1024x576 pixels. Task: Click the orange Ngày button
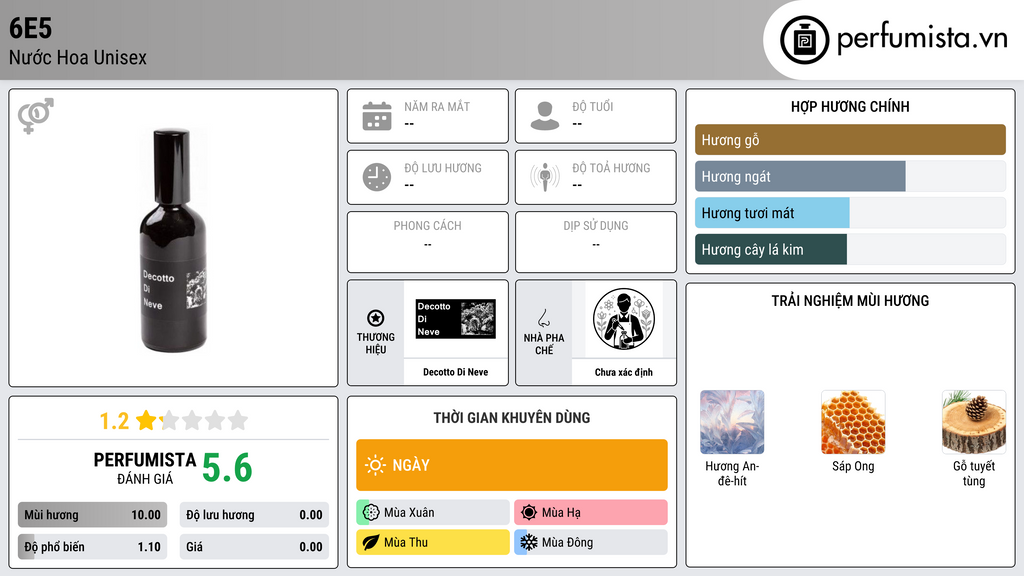pyautogui.click(x=512, y=465)
